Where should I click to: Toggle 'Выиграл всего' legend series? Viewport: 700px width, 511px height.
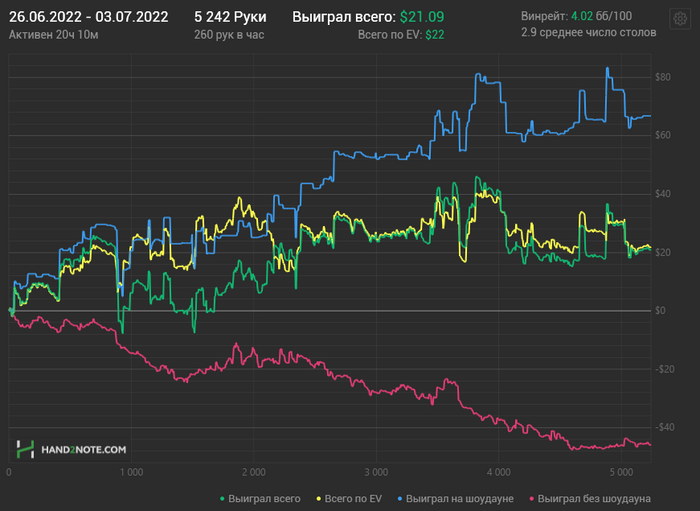pos(260,499)
